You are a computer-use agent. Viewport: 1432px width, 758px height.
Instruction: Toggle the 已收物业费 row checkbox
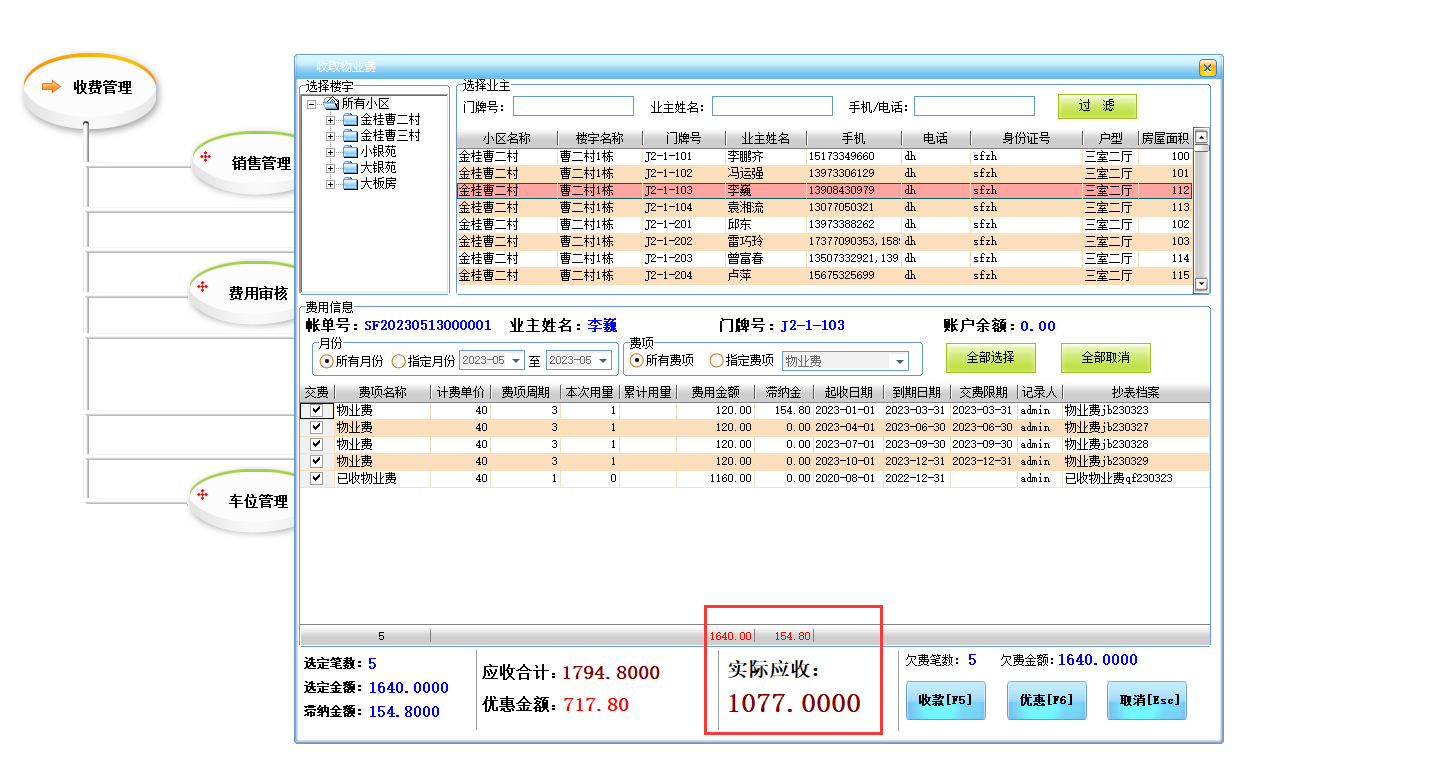click(x=316, y=478)
